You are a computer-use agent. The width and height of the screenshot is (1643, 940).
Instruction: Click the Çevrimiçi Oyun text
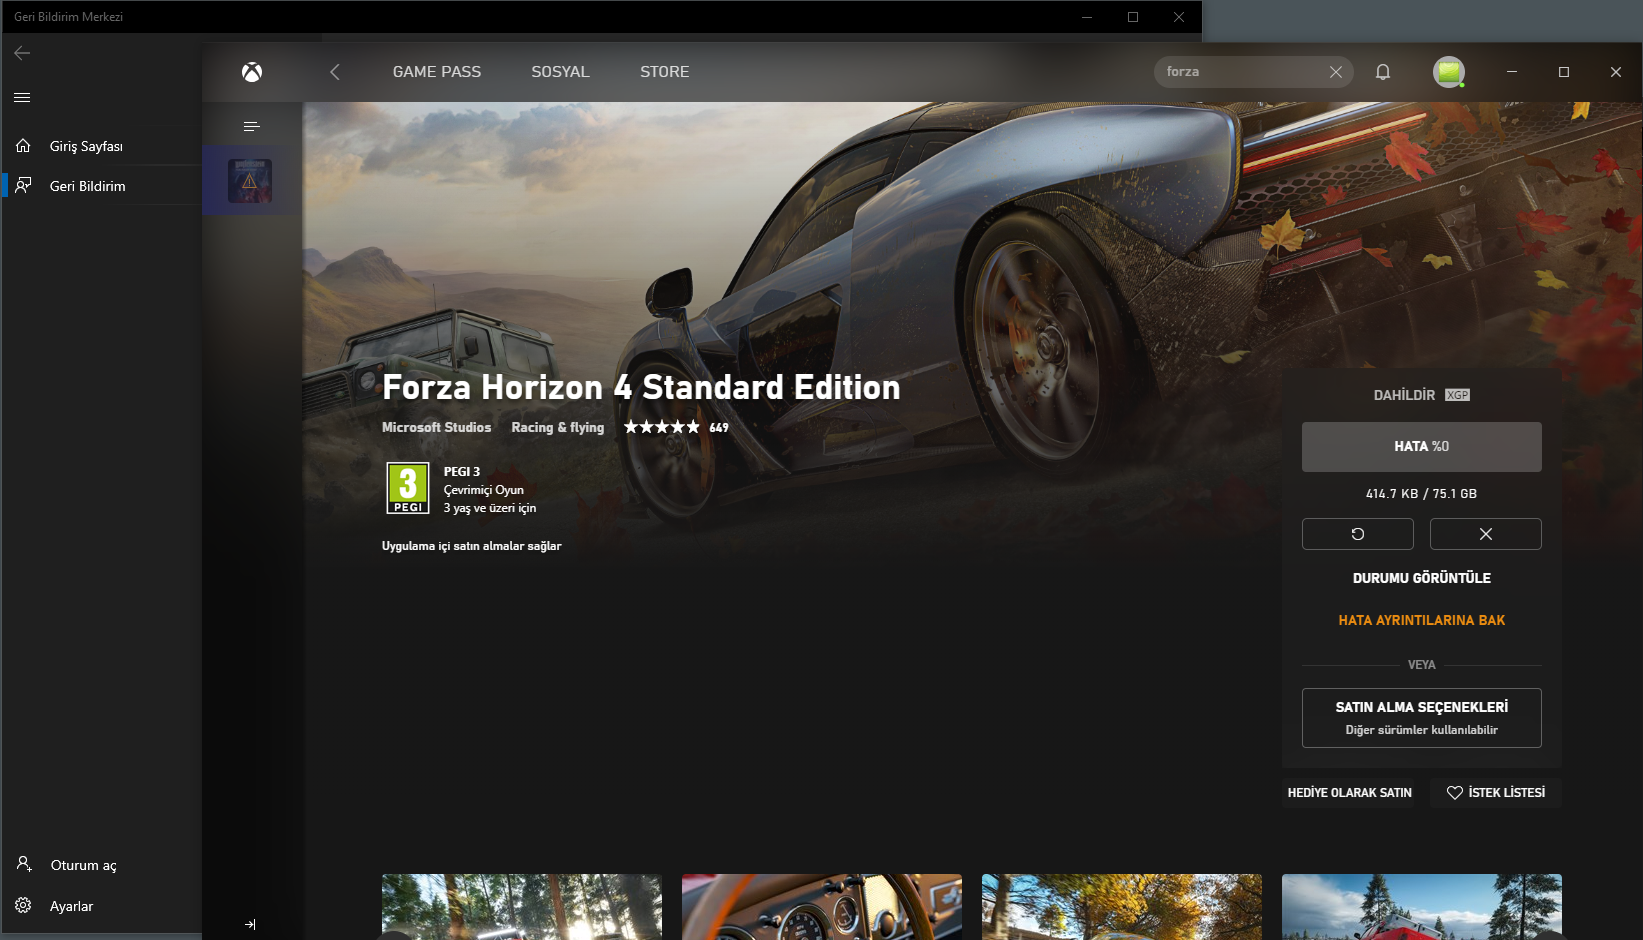pyautogui.click(x=484, y=490)
